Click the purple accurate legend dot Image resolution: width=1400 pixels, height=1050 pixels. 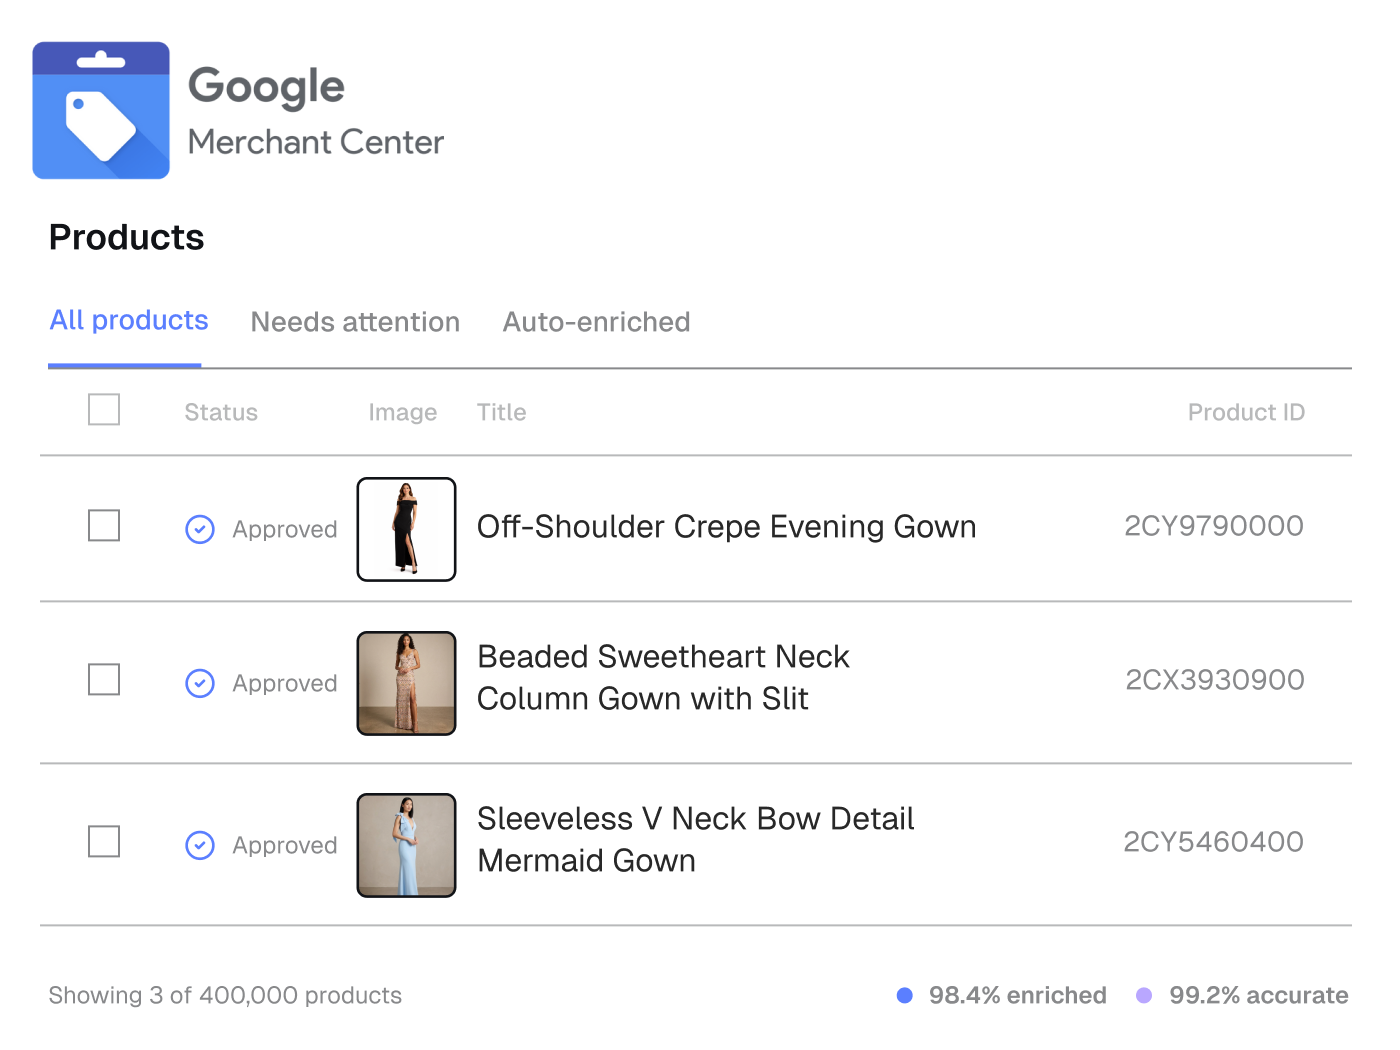coord(1144,995)
